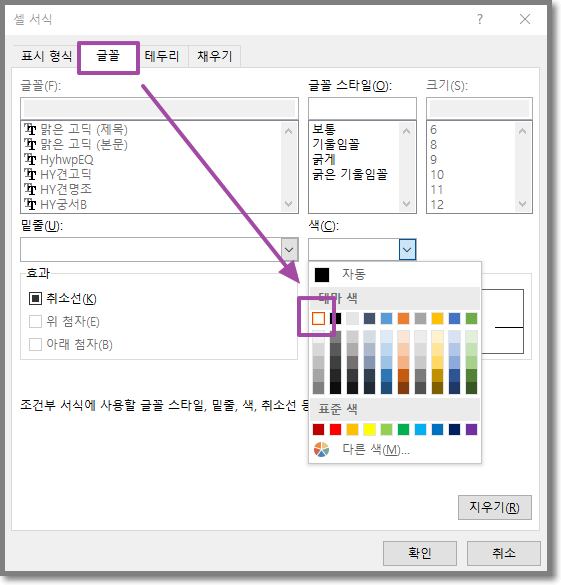The image size is (561, 585).
Task: Select font size 11
Action: [x=437, y=190]
